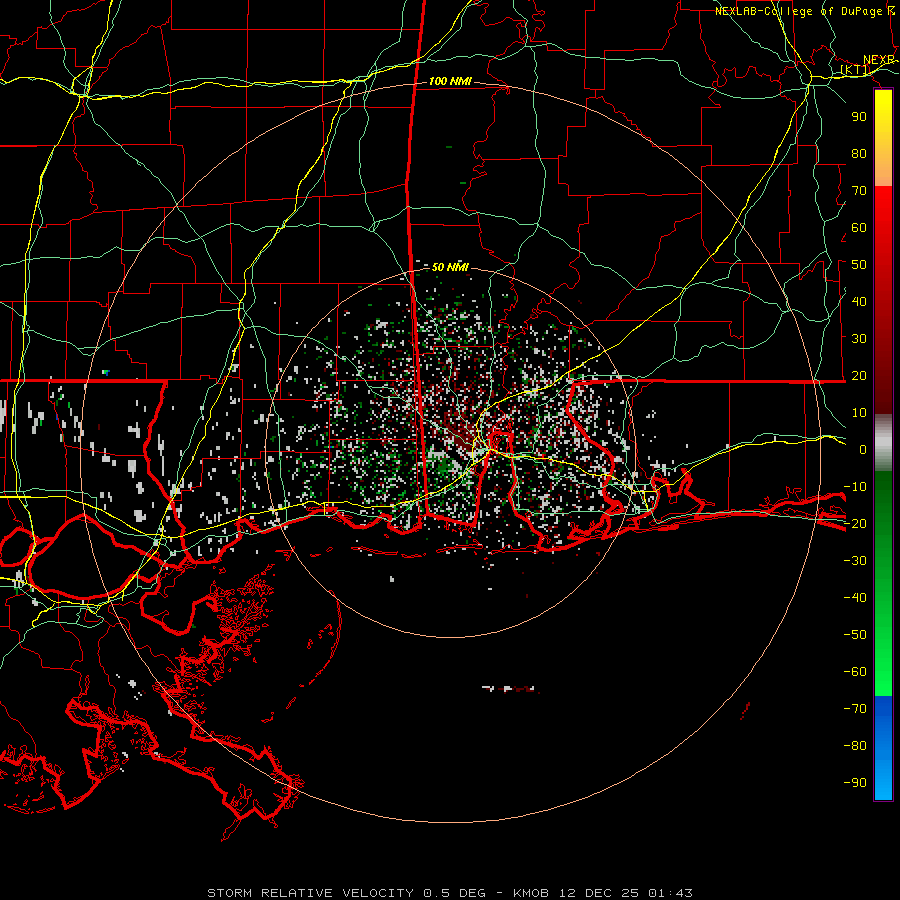Click the -60 value on velocity scale
The height and width of the screenshot is (900, 900).
(x=855, y=672)
